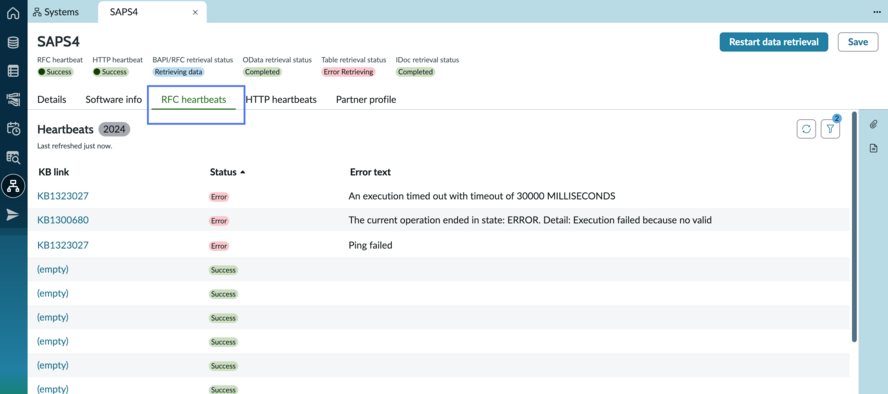Close the SAPS4 tab

tap(195, 12)
